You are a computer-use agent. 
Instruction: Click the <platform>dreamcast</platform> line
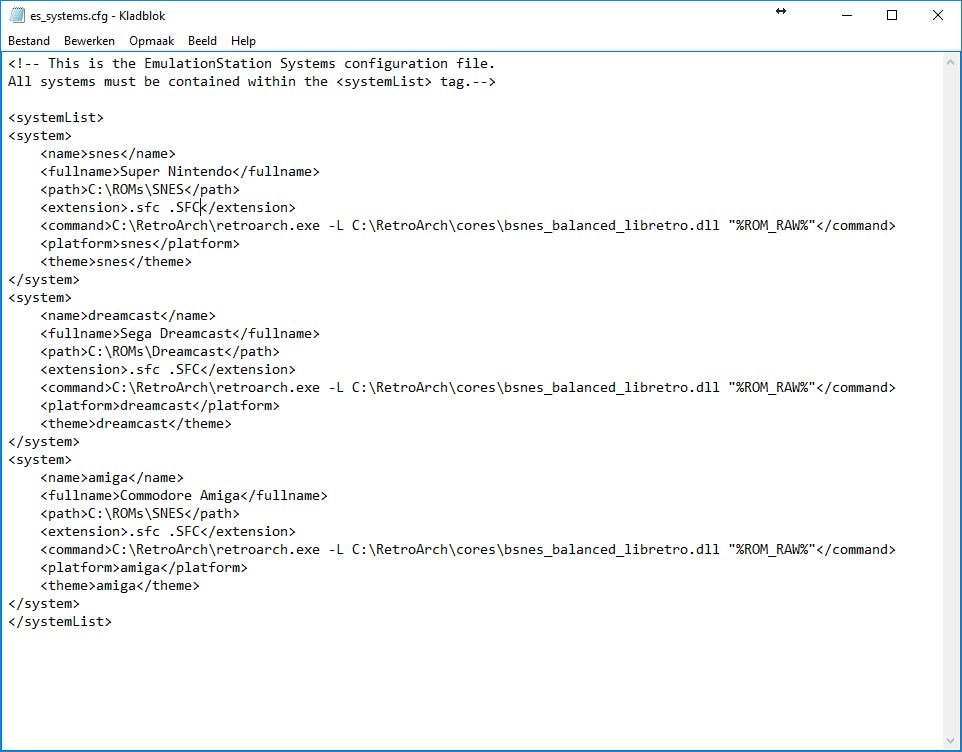tap(160, 405)
